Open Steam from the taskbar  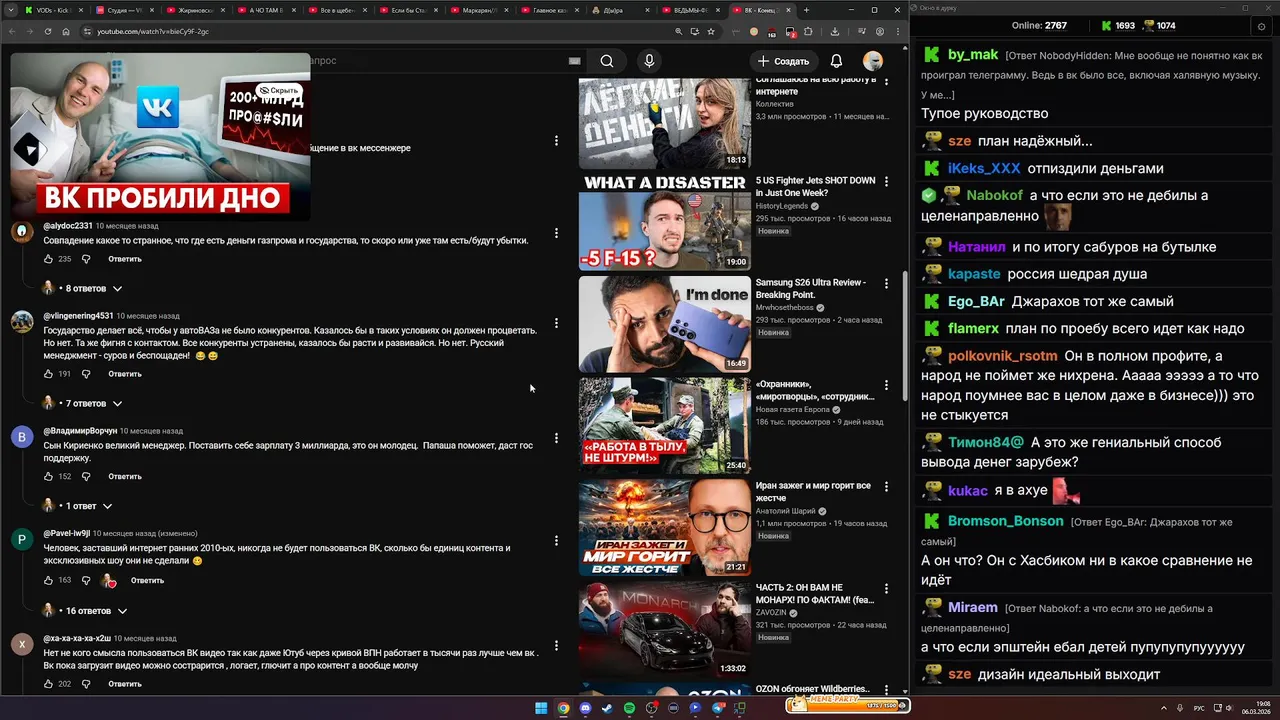[607, 708]
